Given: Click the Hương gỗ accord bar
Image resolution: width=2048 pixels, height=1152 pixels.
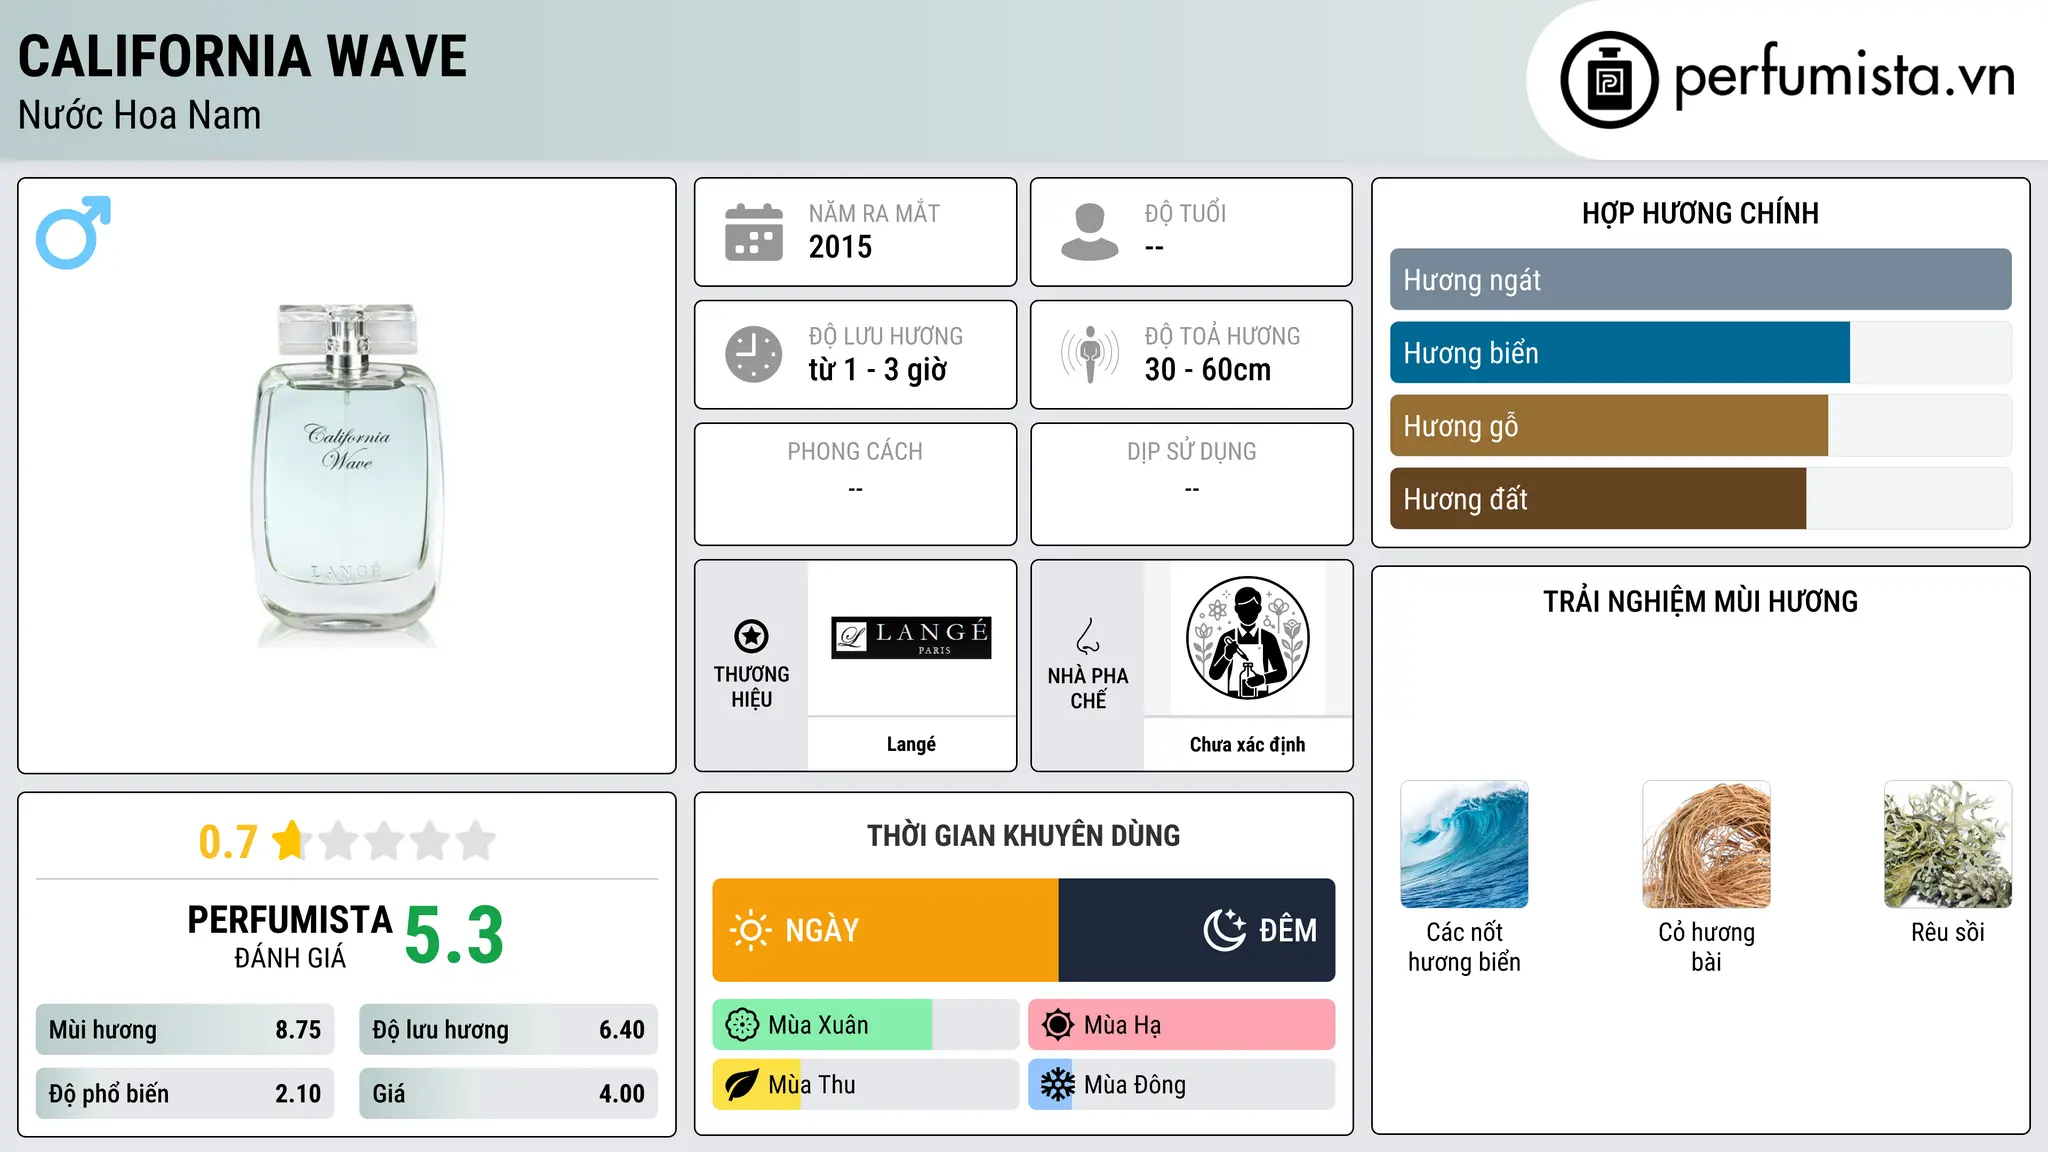Looking at the screenshot, I should (x=1700, y=426).
